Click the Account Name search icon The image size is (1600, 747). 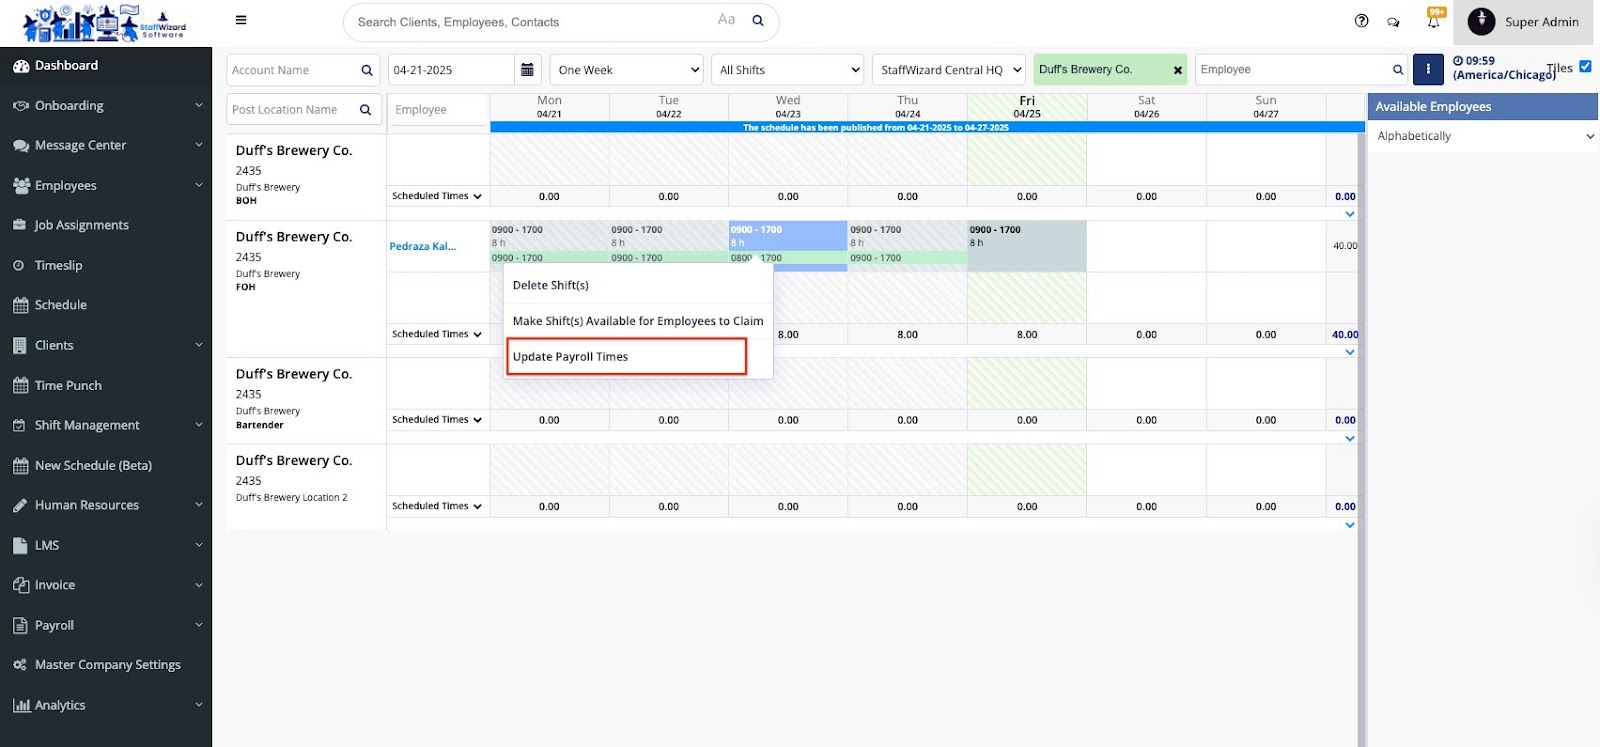pos(367,70)
